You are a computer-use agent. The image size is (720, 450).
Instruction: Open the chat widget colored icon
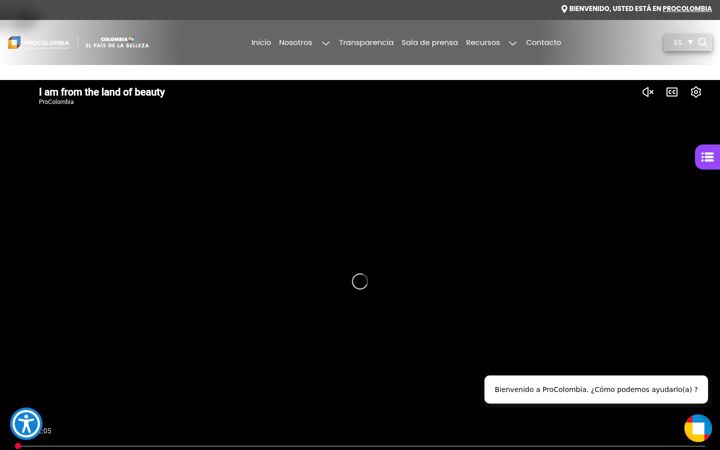tap(698, 428)
